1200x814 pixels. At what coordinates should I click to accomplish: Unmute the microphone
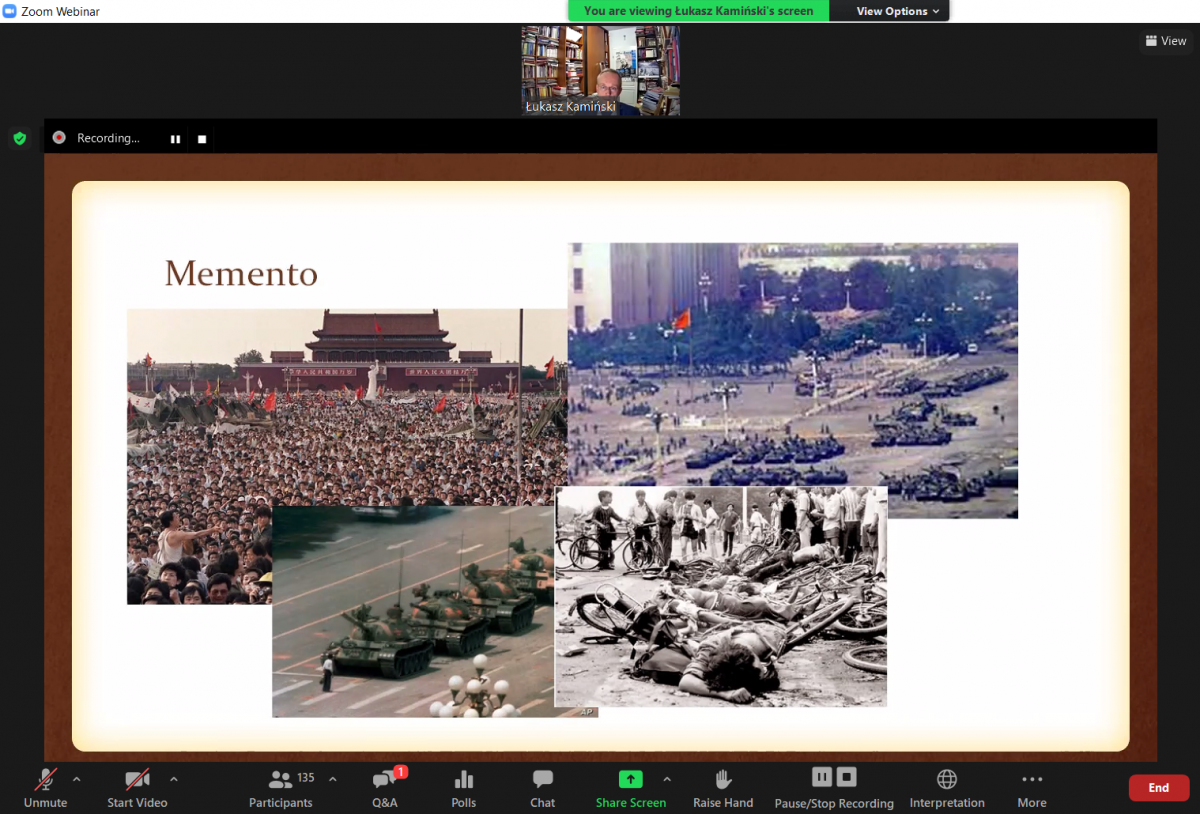point(45,788)
